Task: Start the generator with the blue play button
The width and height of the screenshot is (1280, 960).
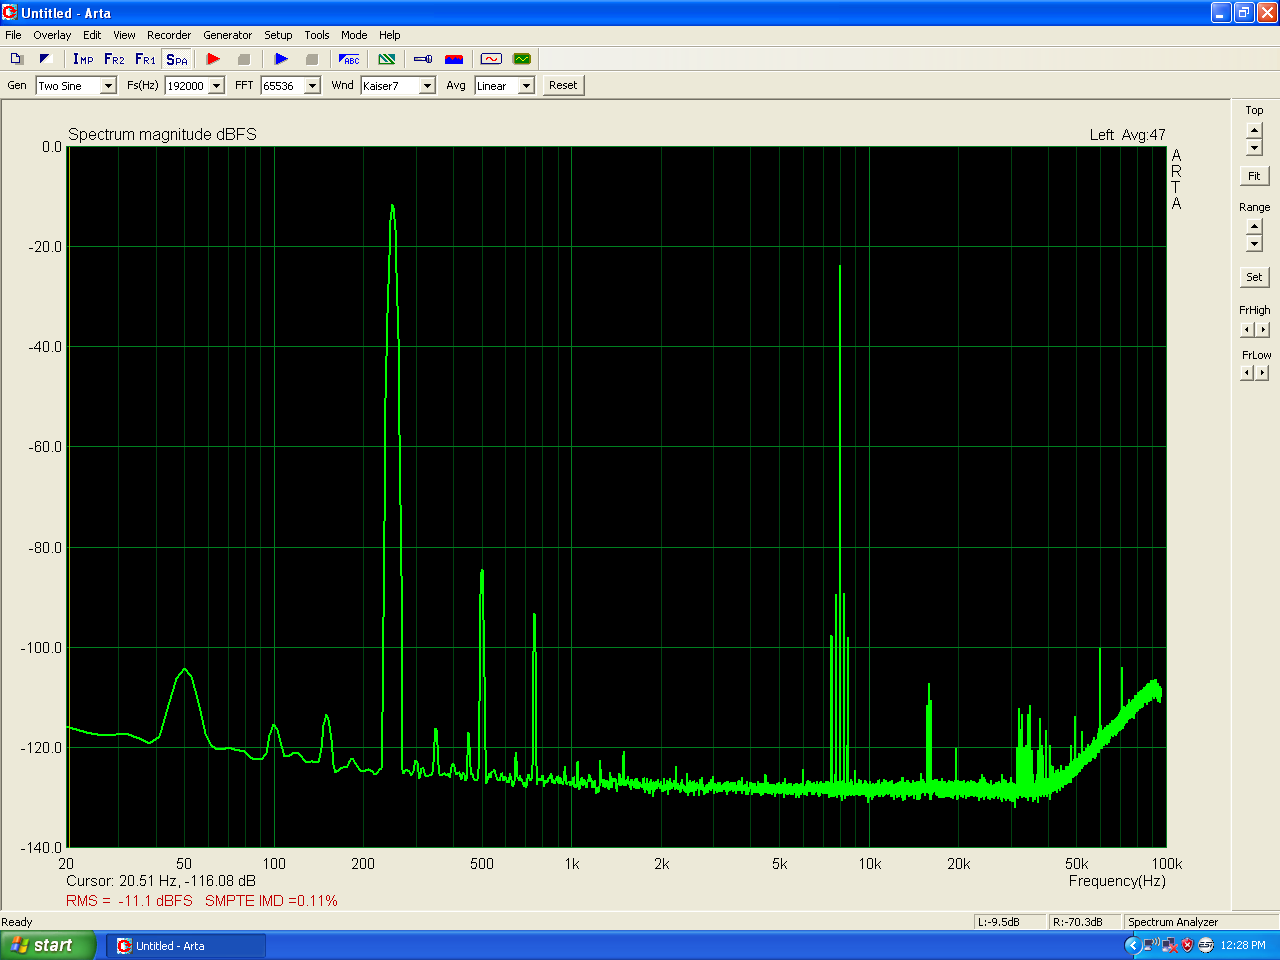Action: 281,59
